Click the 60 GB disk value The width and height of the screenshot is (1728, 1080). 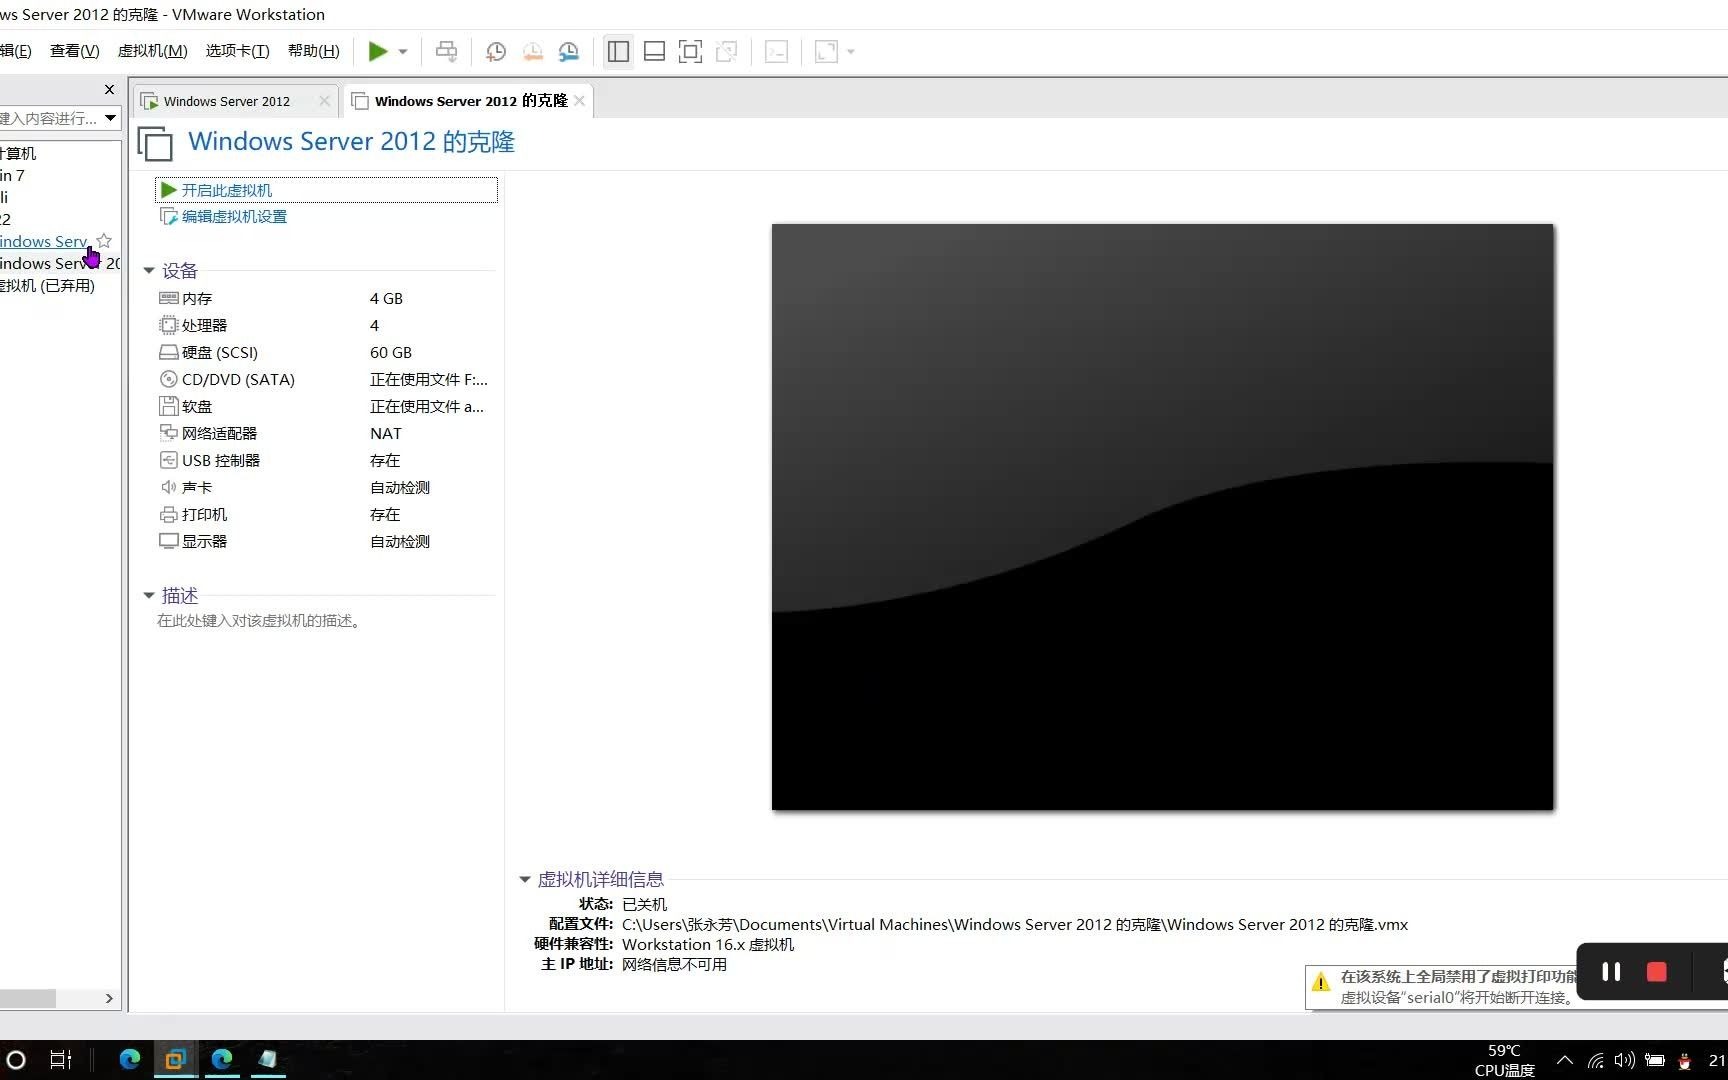click(x=391, y=353)
